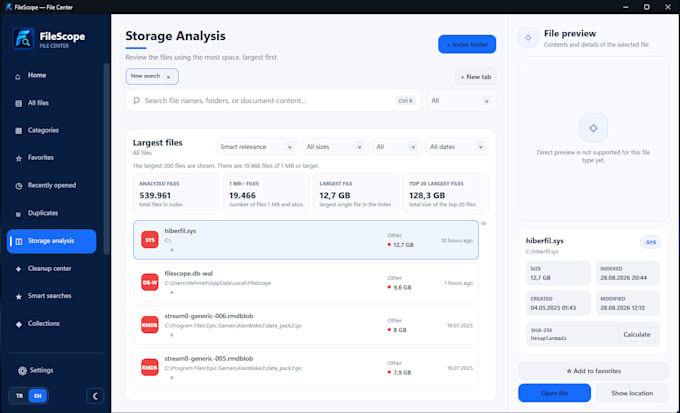This screenshot has height=413, width=680.
Task: Add file to favorites
Action: 593,371
